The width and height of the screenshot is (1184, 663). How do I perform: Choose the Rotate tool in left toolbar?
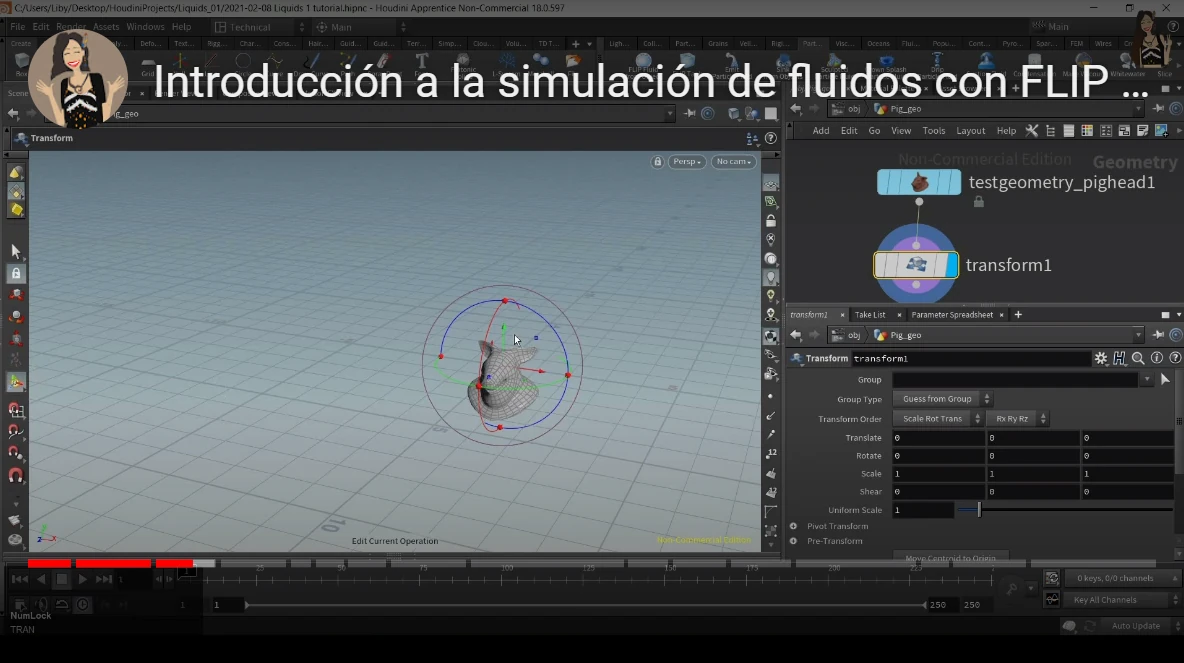tap(16, 317)
